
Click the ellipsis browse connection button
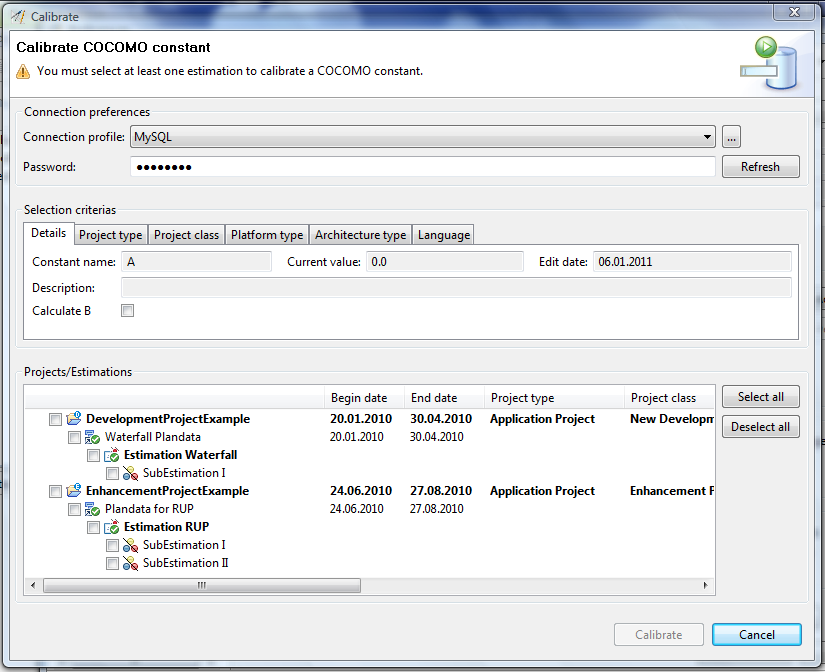[x=731, y=137]
